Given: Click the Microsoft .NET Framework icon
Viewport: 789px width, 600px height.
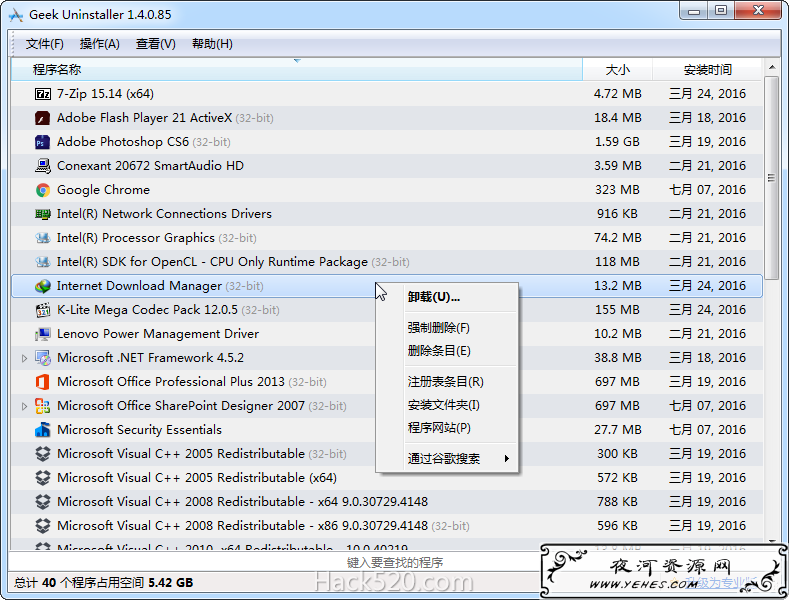Looking at the screenshot, I should pyautogui.click(x=43, y=358).
